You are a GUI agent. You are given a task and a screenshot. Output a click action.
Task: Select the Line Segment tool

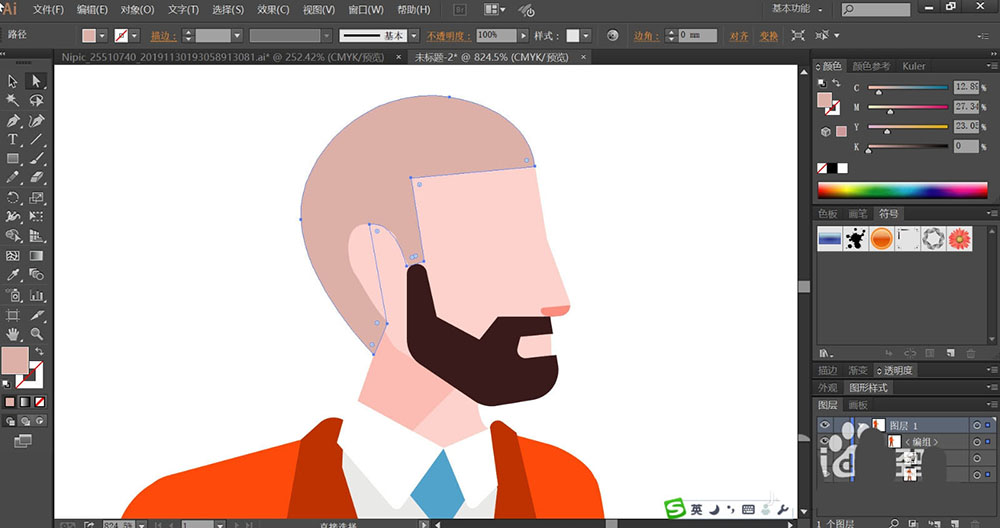36,140
